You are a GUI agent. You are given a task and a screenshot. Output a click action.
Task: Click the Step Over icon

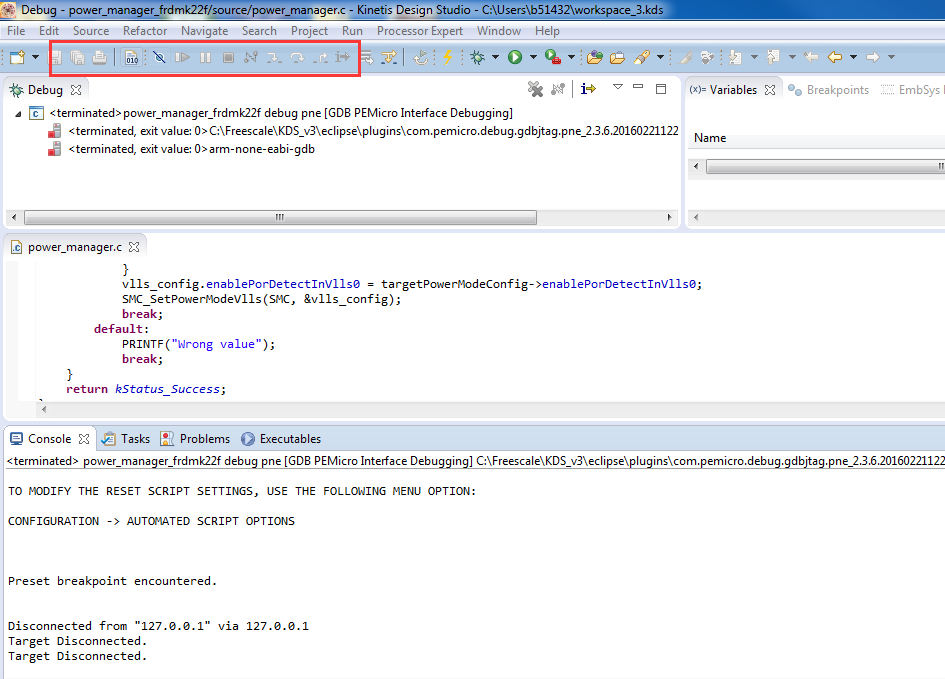tap(297, 57)
